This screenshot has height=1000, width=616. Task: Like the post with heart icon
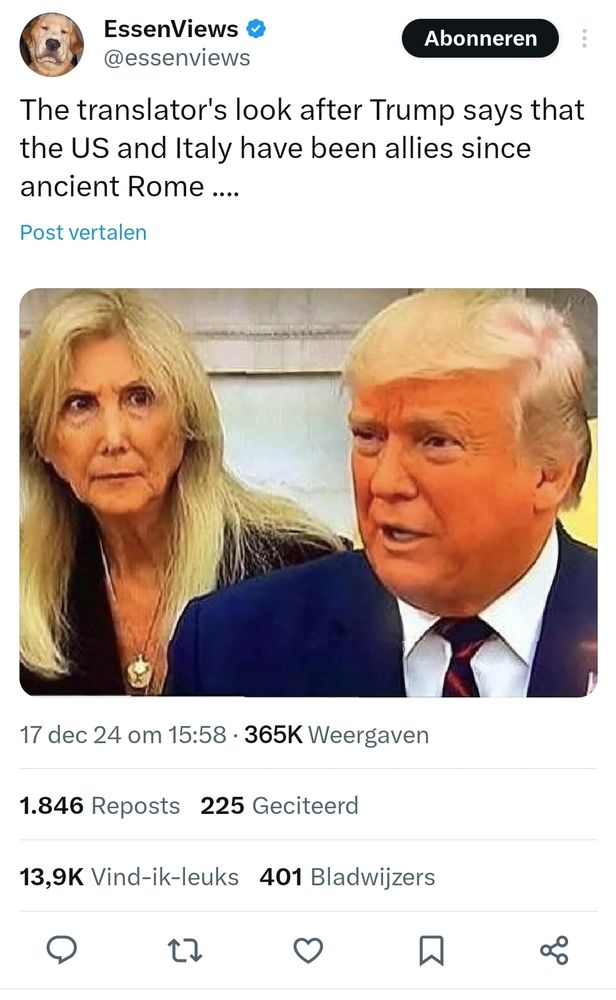[308, 950]
